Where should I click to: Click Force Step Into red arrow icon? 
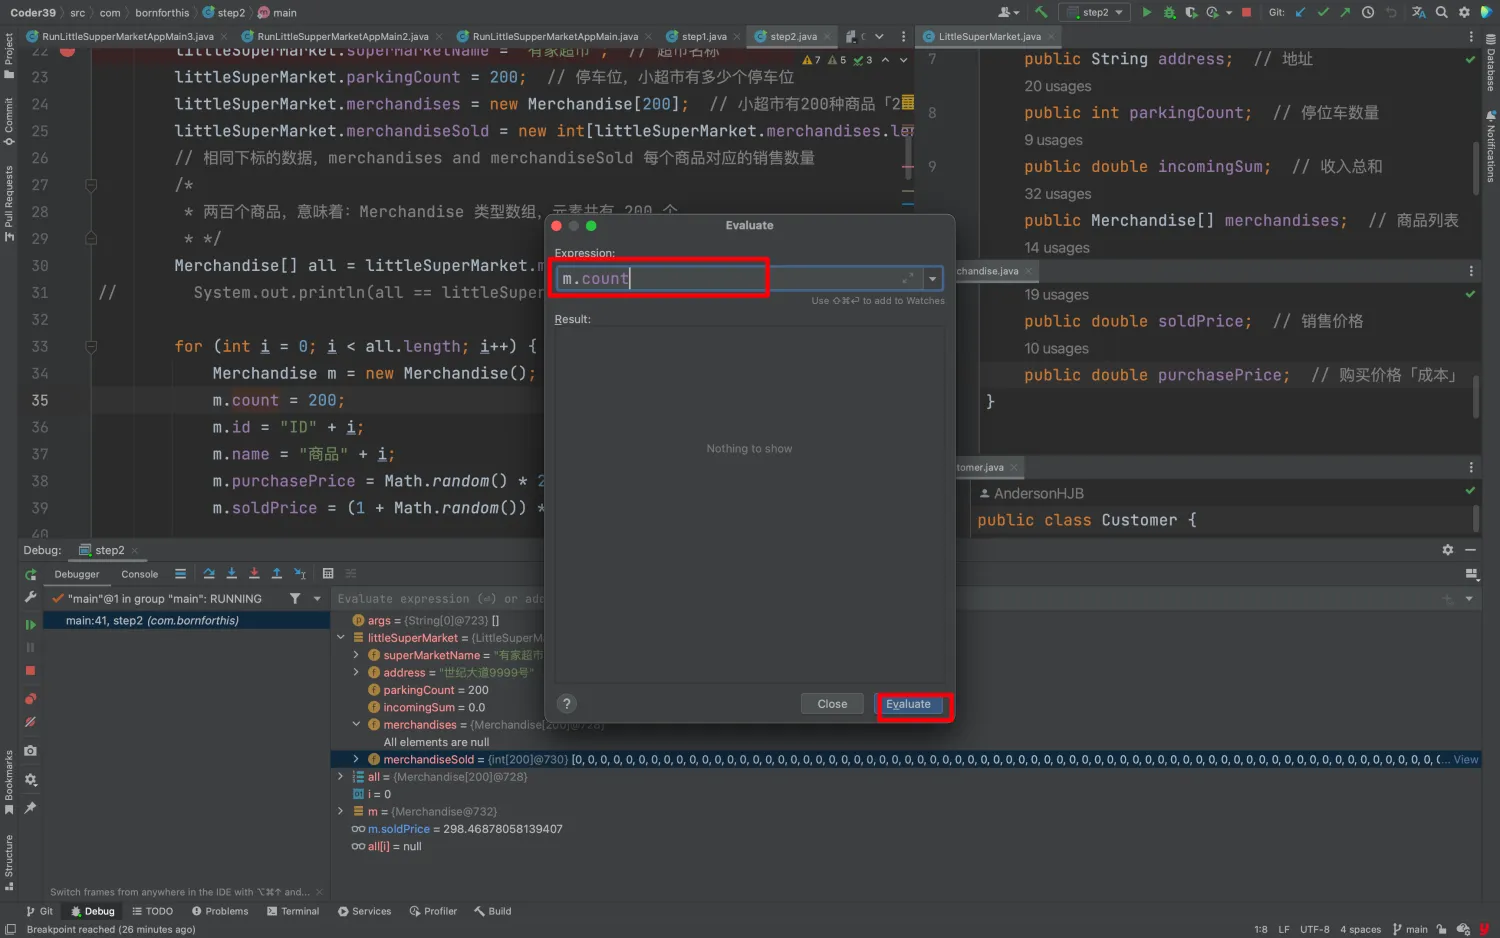point(254,573)
